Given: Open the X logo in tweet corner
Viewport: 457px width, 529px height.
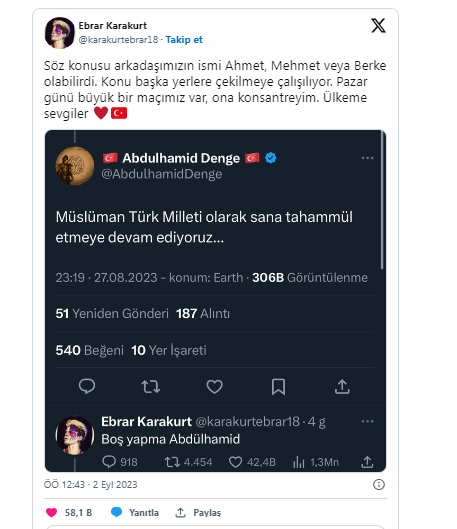Looking at the screenshot, I should (378, 26).
